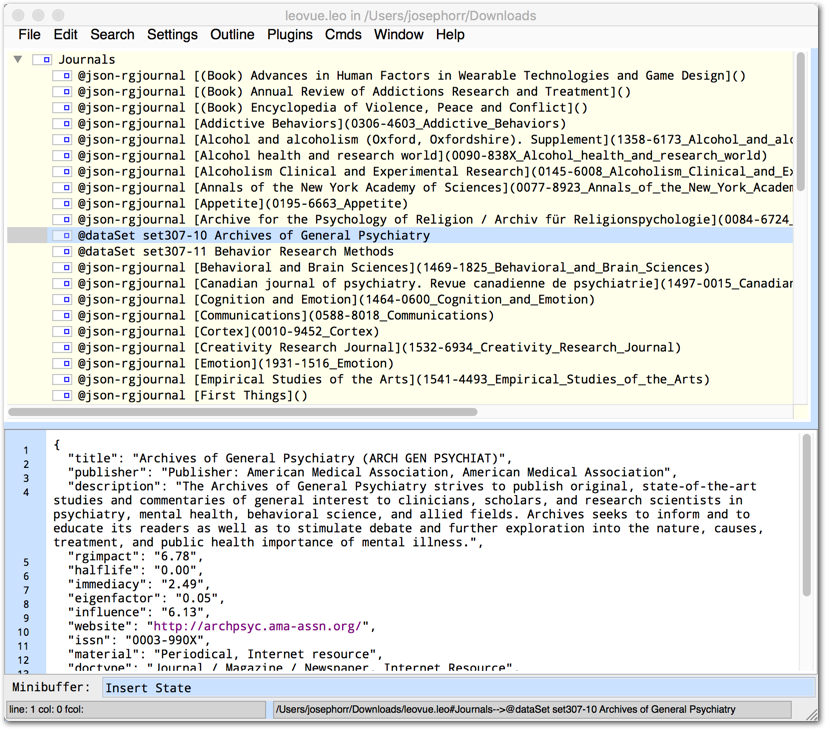Select @dataSet set307-11 Behavior Research Methods
Screen dimensions: 826x729
click(x=235, y=251)
